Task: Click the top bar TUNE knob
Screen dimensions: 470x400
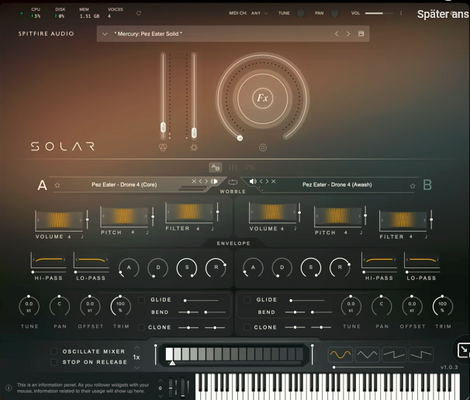Action: coord(301,13)
